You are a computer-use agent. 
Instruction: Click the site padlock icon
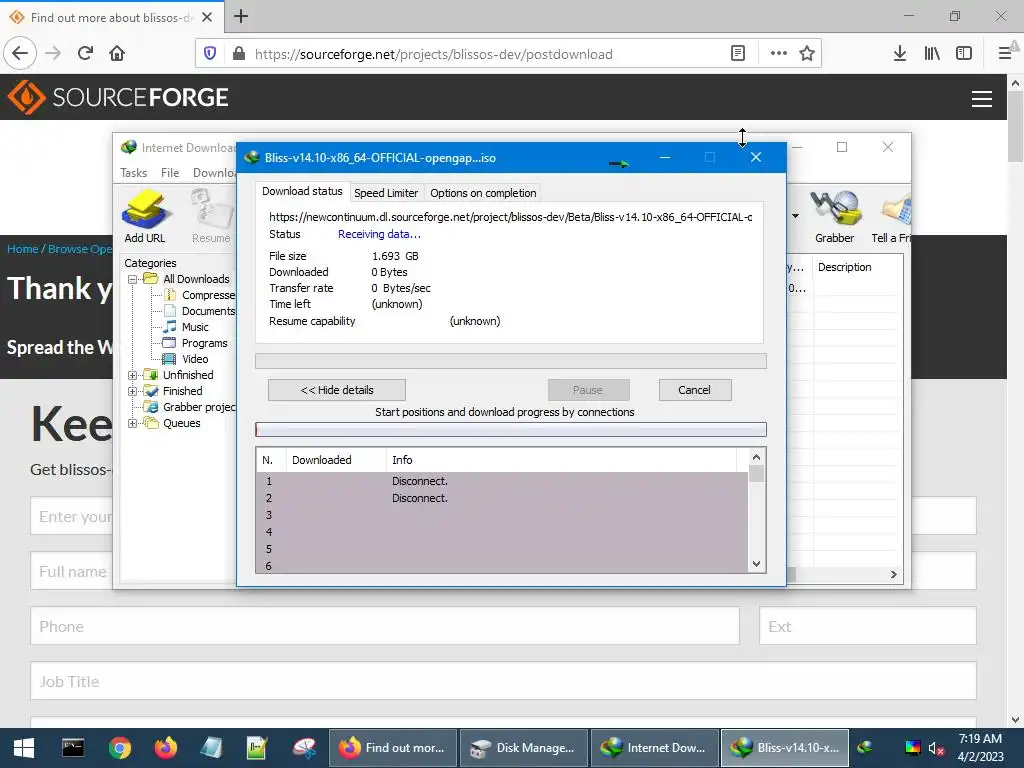pyautogui.click(x=239, y=54)
